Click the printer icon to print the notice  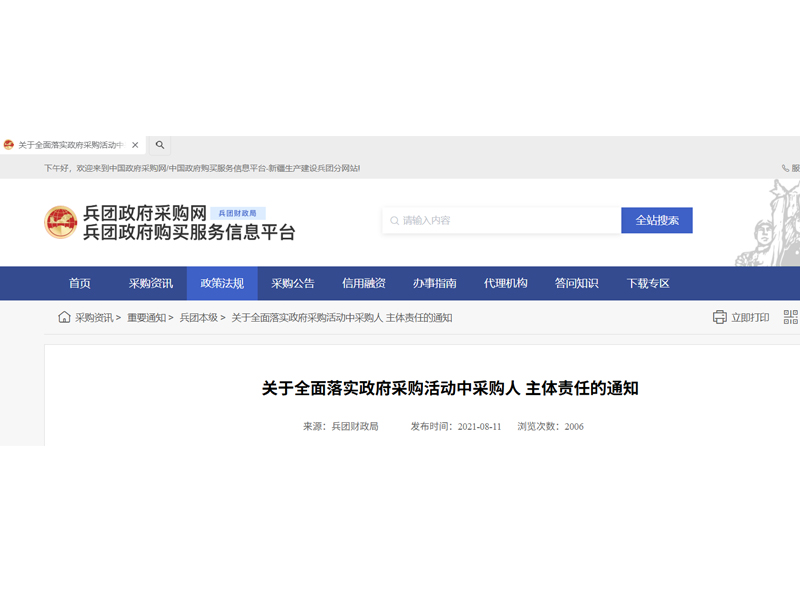tap(718, 317)
